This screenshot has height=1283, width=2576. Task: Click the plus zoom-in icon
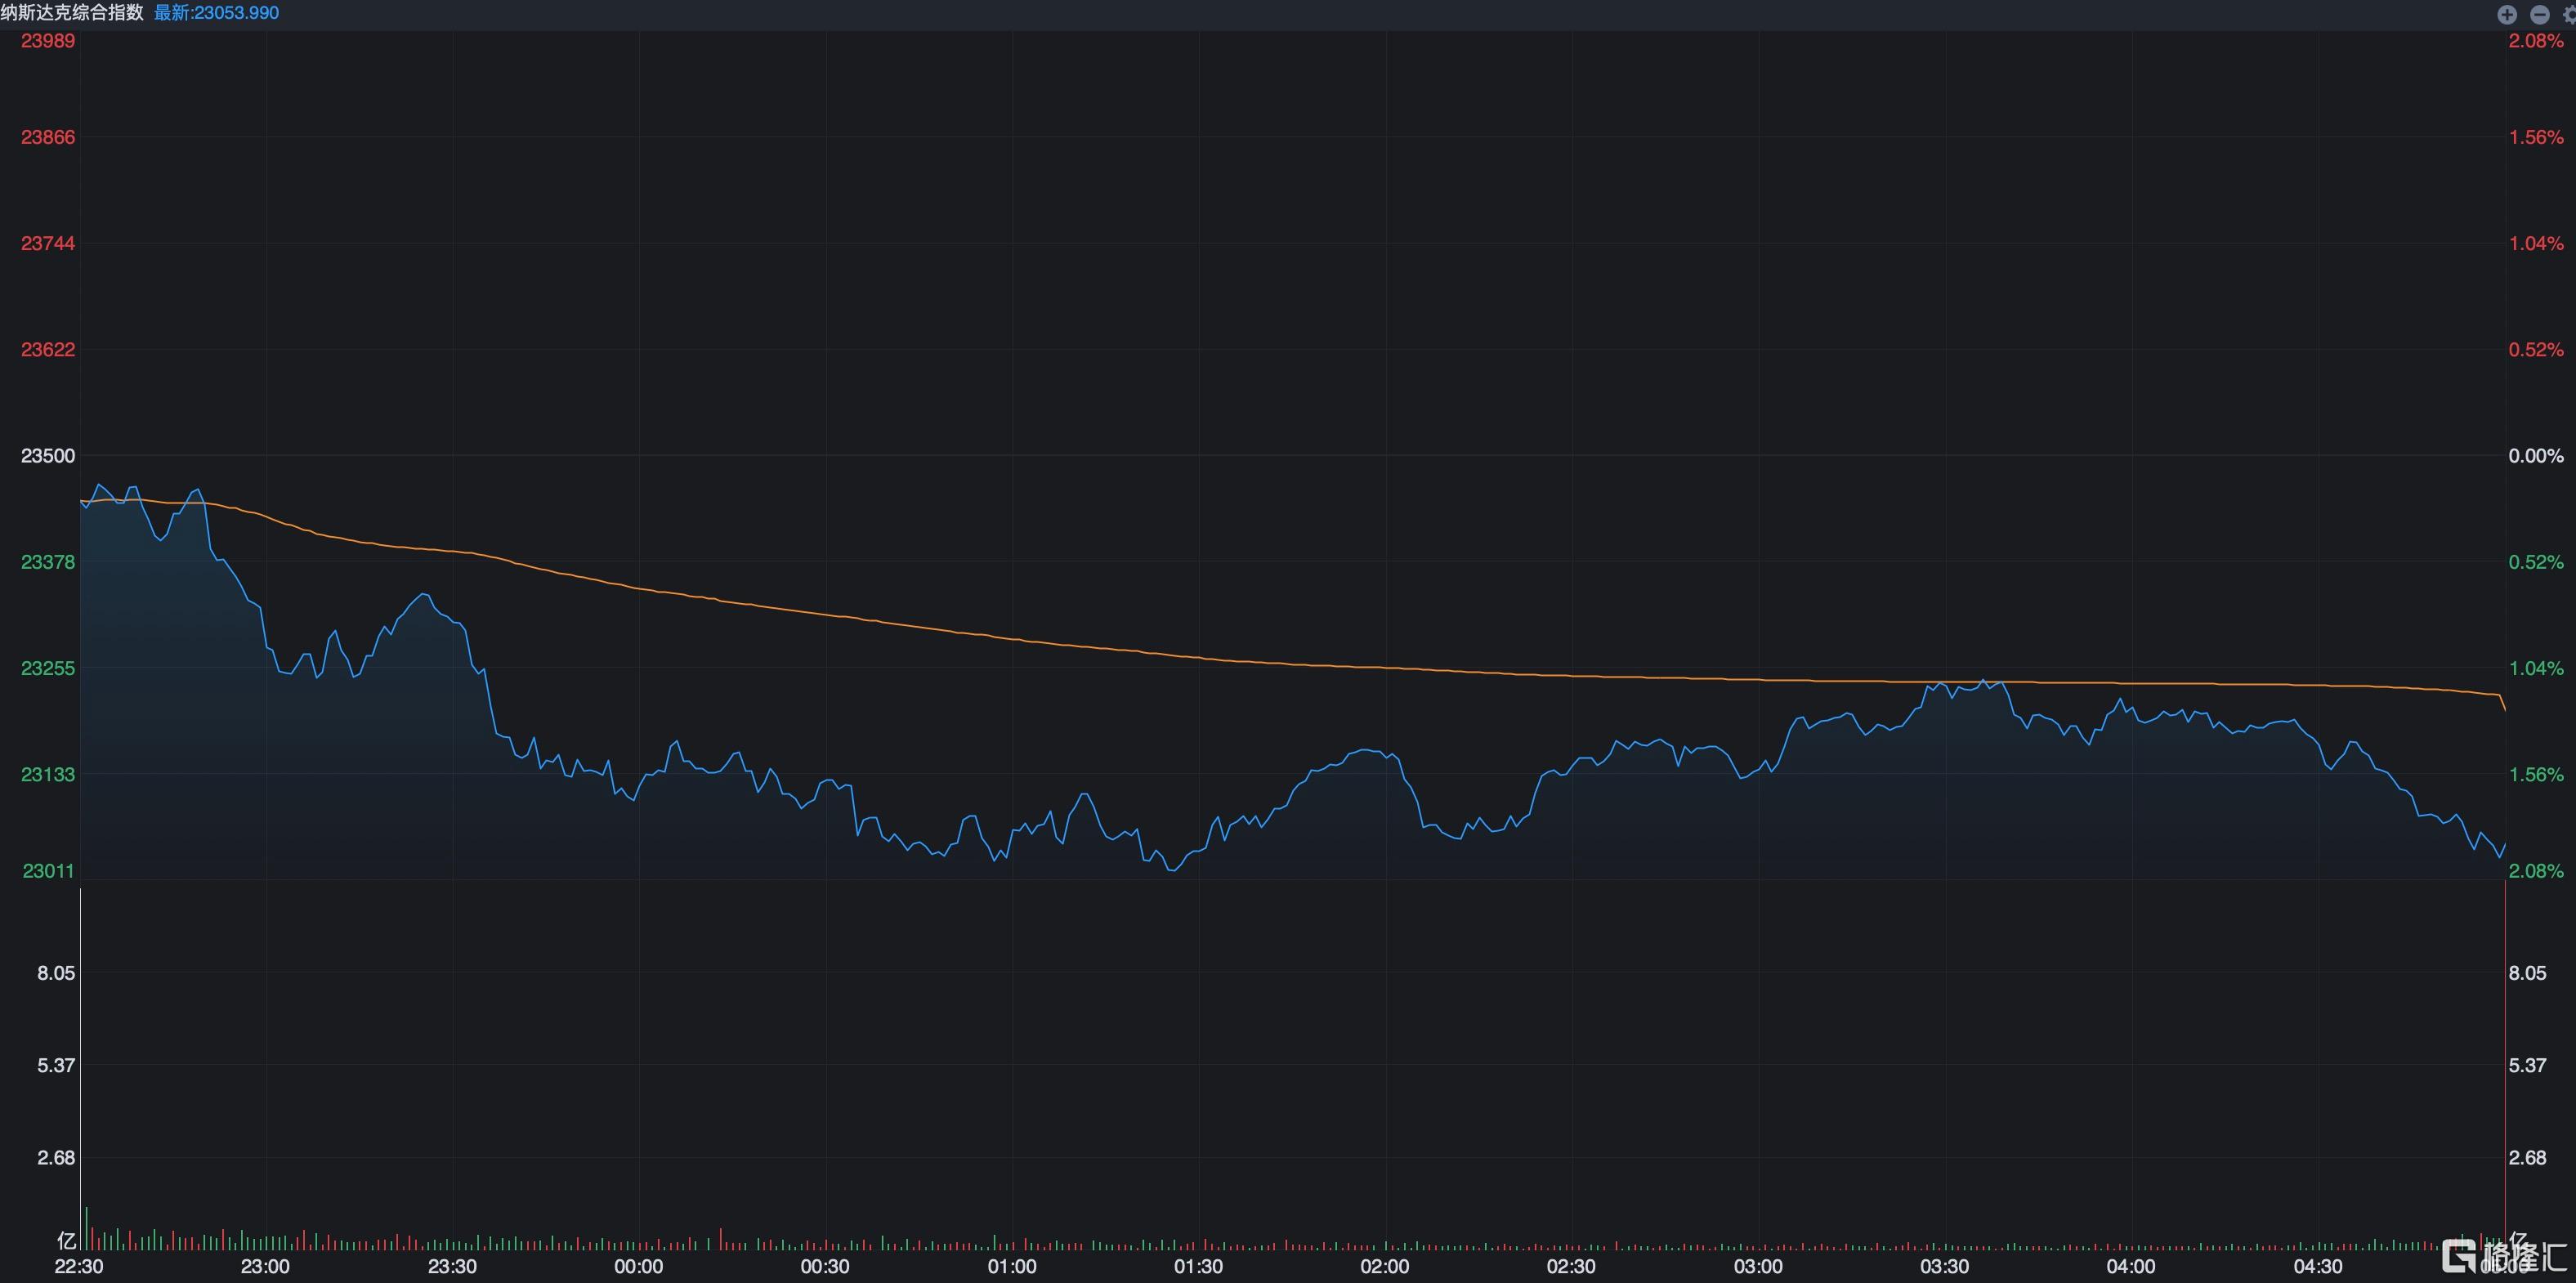(x=2507, y=14)
